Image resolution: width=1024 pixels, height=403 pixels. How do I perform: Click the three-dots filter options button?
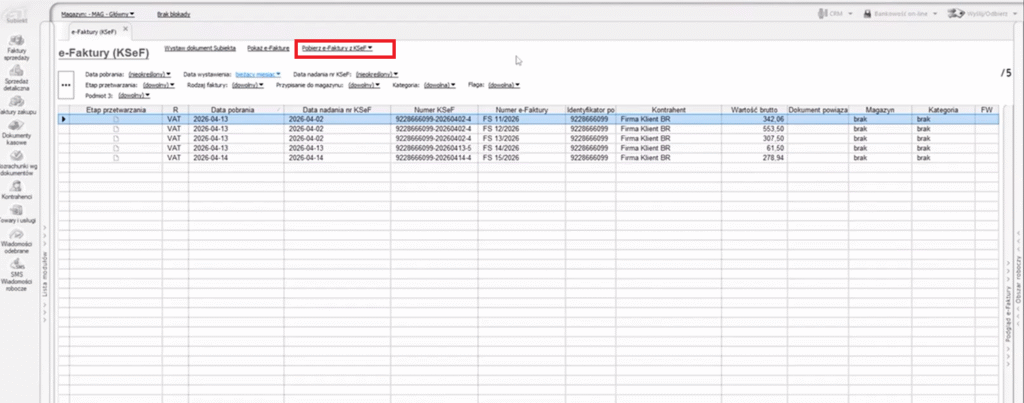point(68,86)
